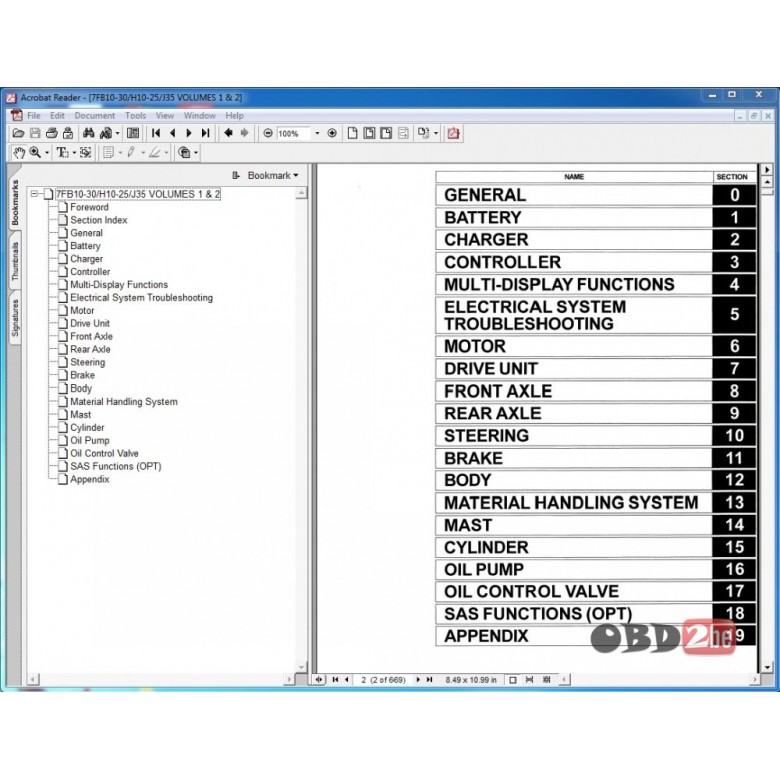This screenshot has height=780, width=780.
Task: Switch to the Thumbnails side tab
Action: (15, 261)
